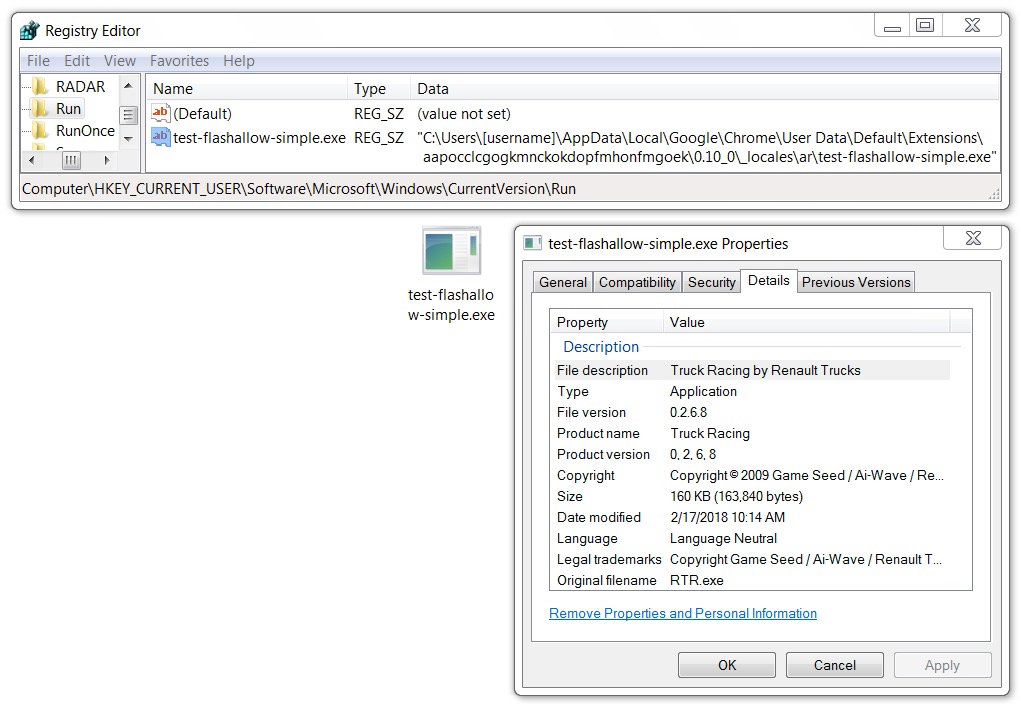
Task: Click the '160 KB (163,840 bytes)' value
Action: [x=736, y=496]
